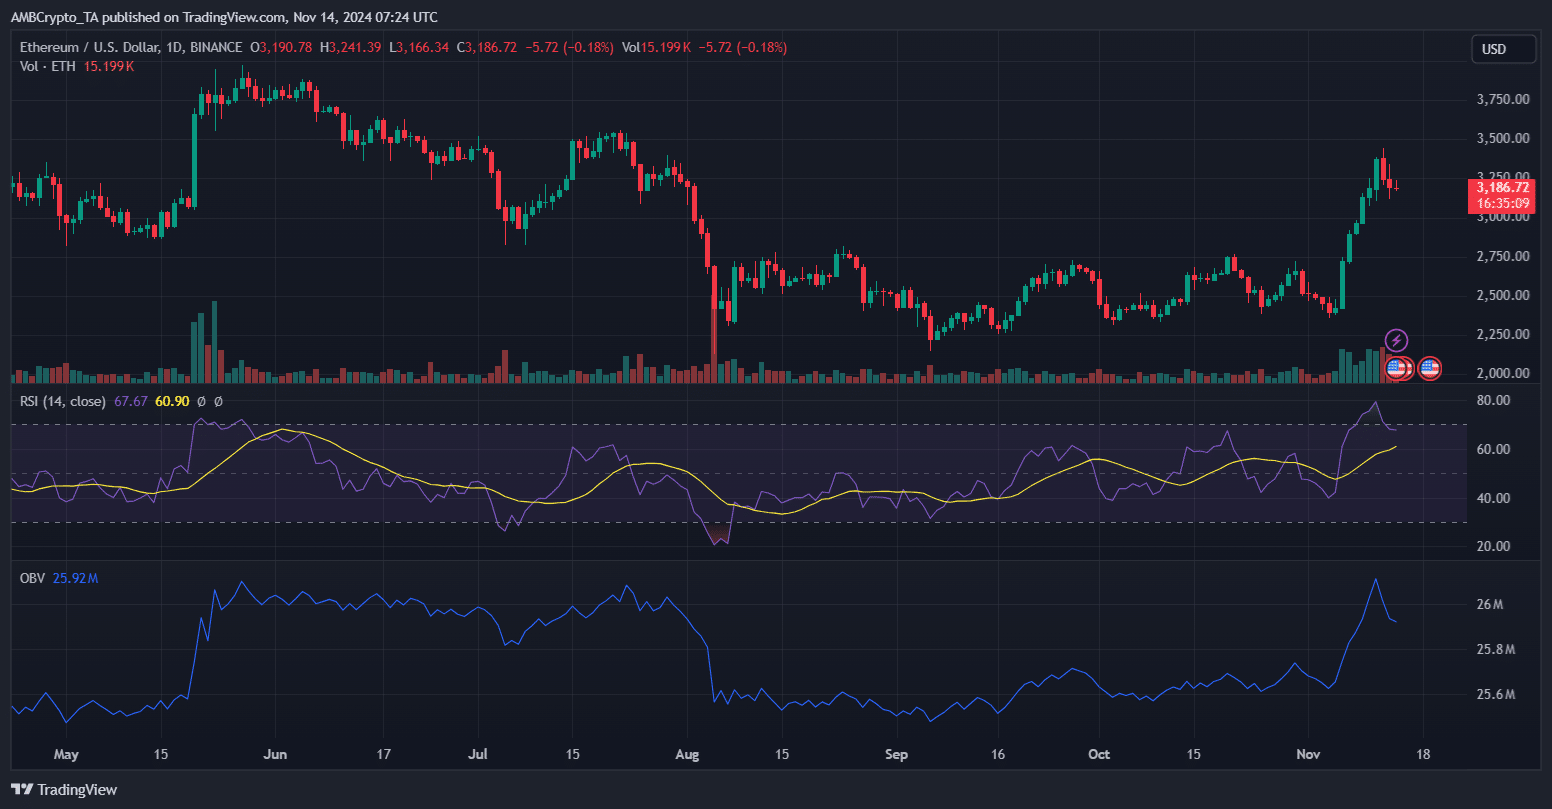Click the '20.00' RSI axis label

pos(1493,546)
